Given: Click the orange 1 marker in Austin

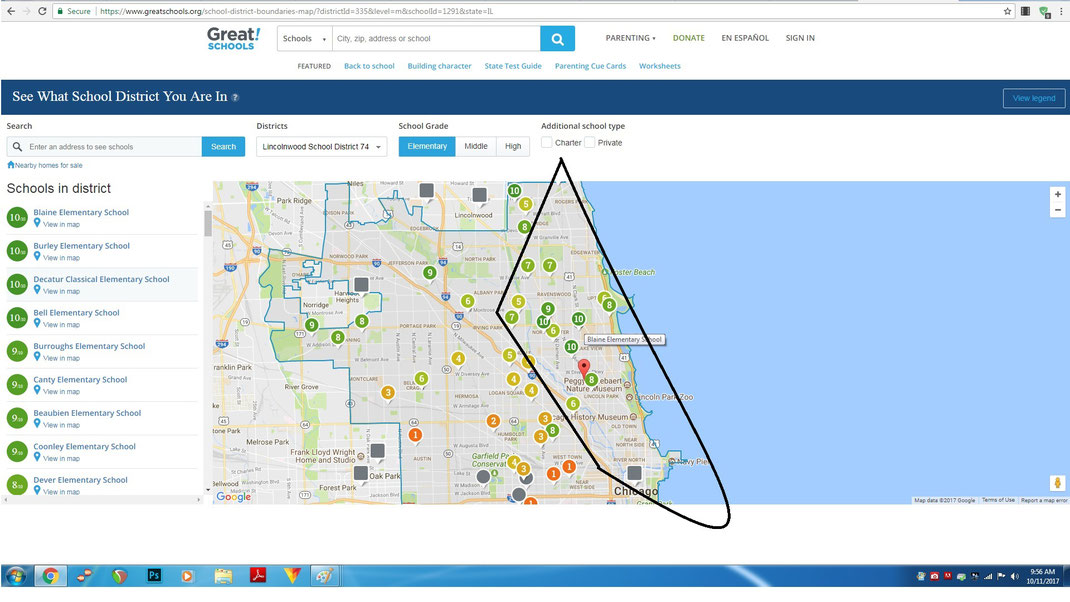Looking at the screenshot, I should pos(415,435).
